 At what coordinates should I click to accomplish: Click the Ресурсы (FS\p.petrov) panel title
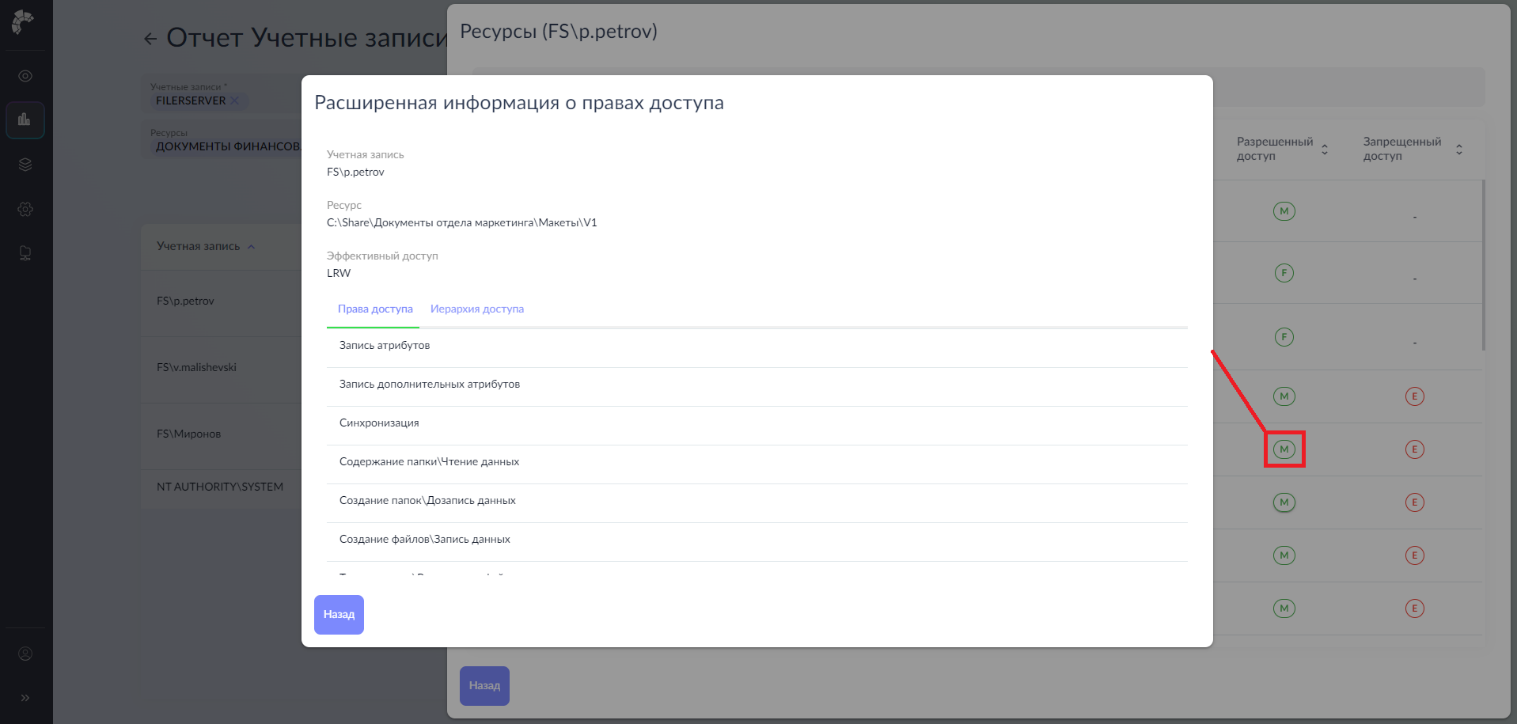click(558, 32)
